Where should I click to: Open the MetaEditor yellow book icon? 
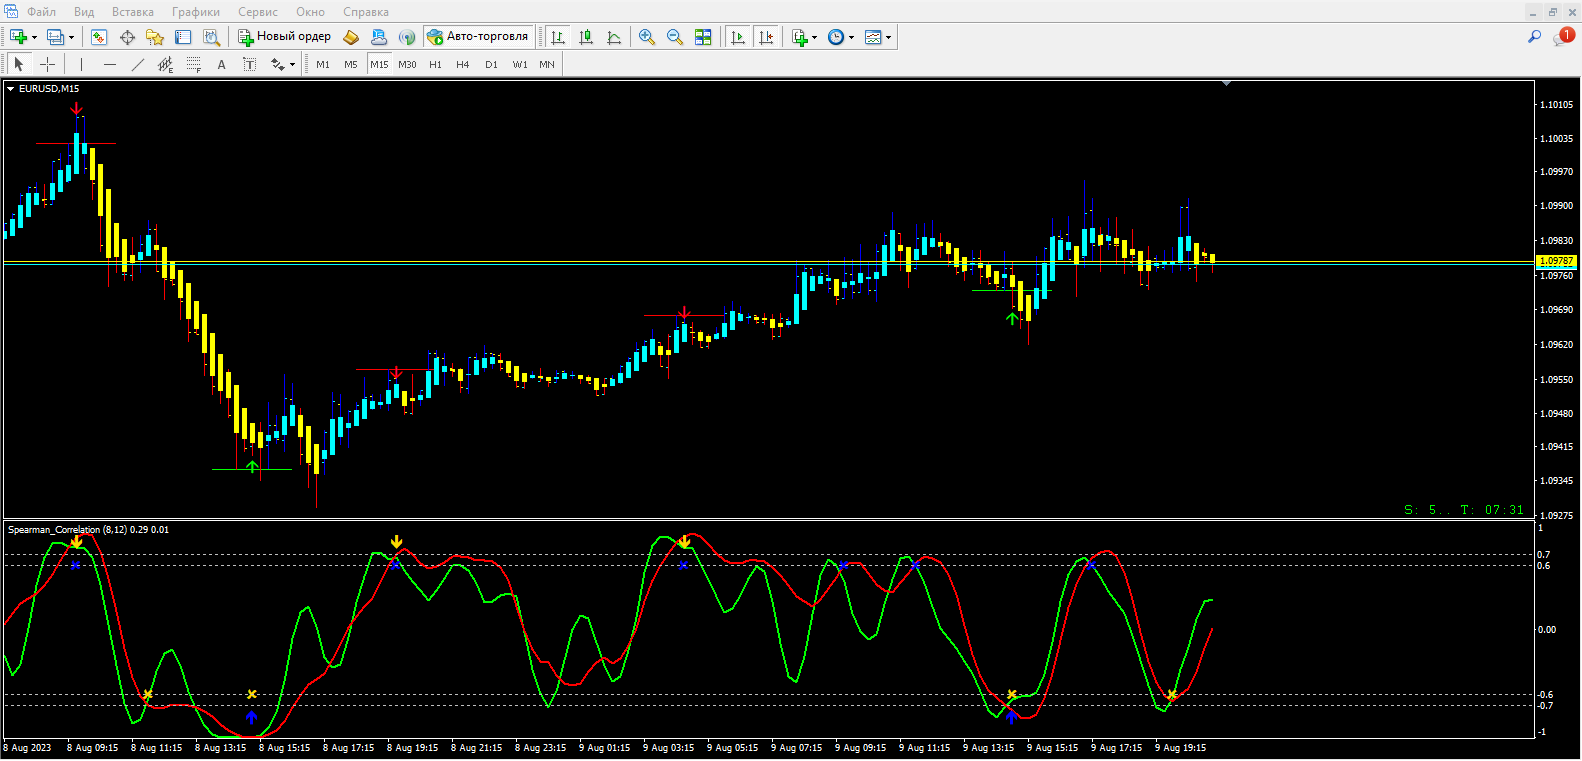click(351, 37)
